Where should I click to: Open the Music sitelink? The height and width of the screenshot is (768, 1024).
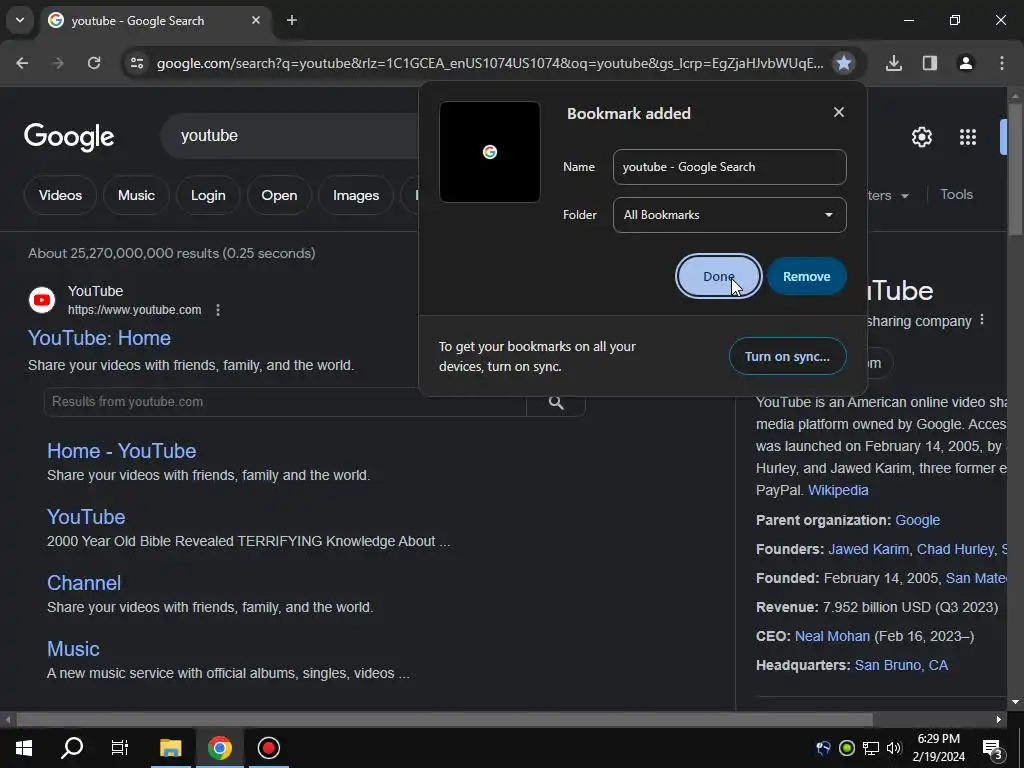coord(73,649)
